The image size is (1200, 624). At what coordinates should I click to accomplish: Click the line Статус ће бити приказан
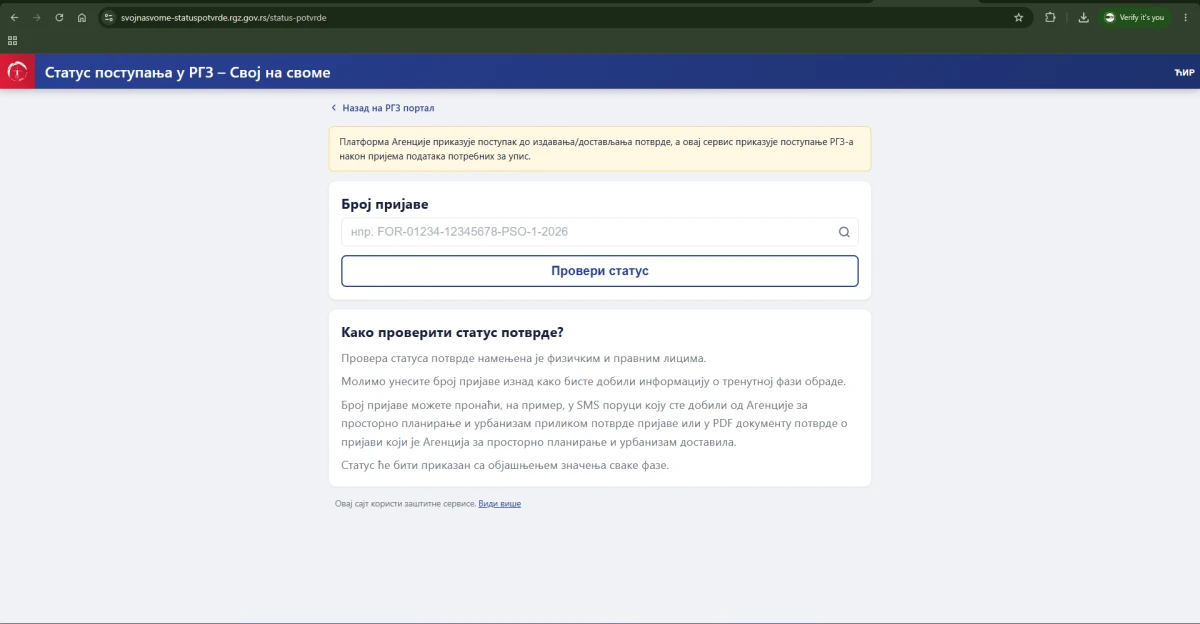(x=505, y=466)
